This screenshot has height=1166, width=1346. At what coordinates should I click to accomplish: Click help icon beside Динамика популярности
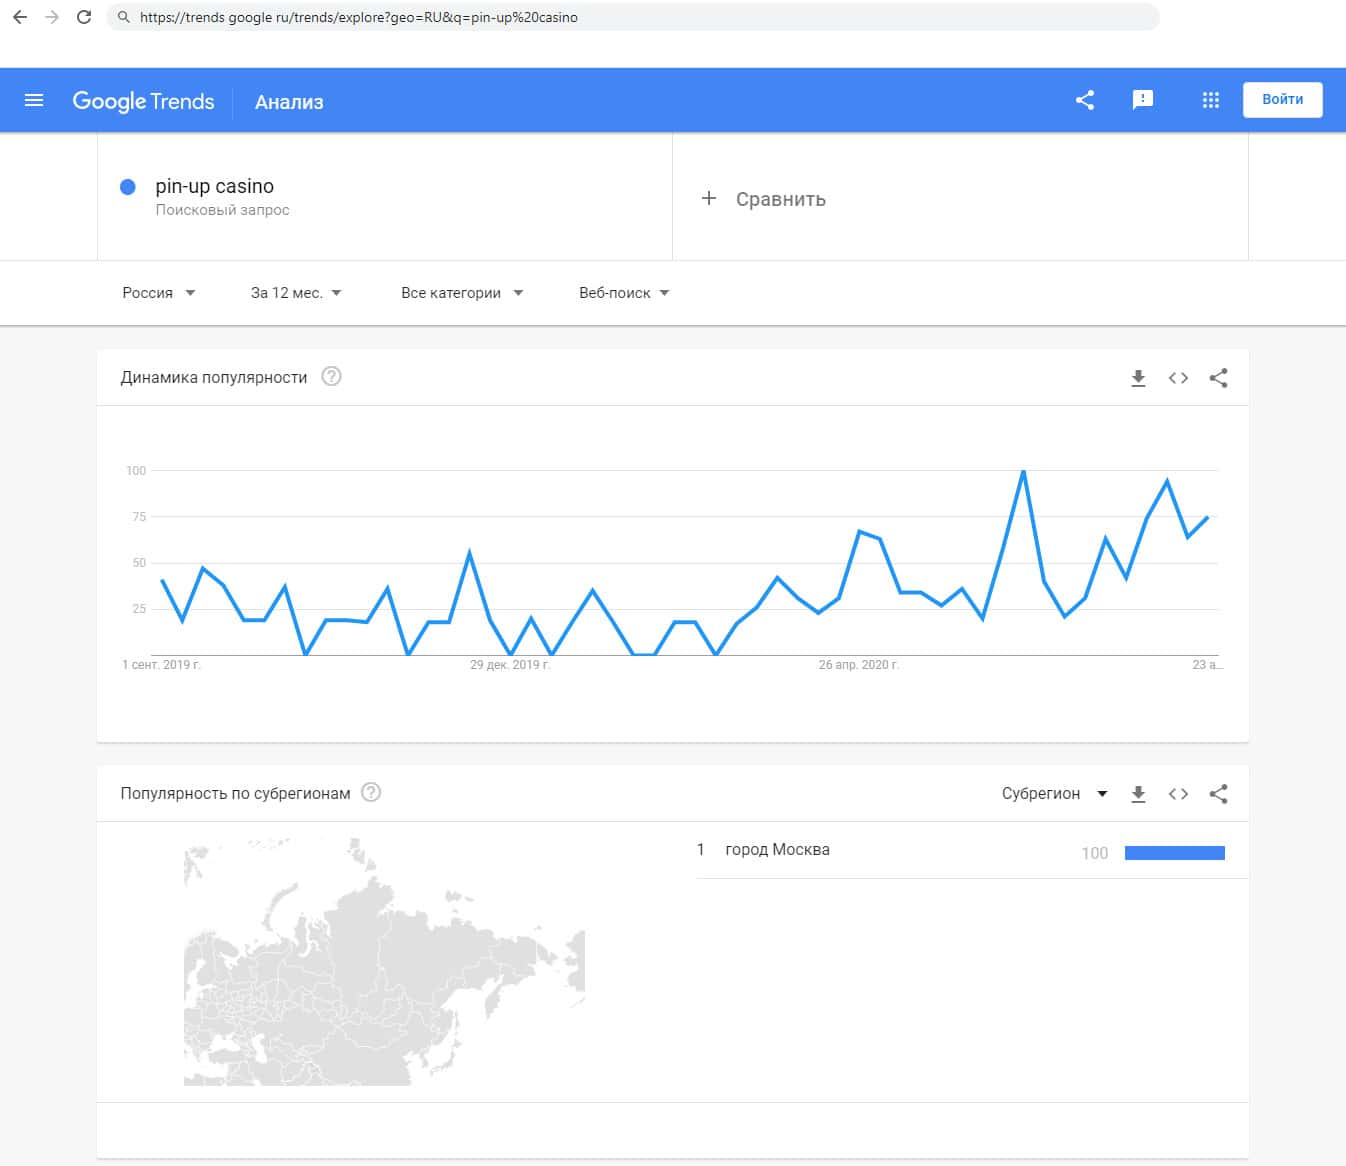click(331, 377)
